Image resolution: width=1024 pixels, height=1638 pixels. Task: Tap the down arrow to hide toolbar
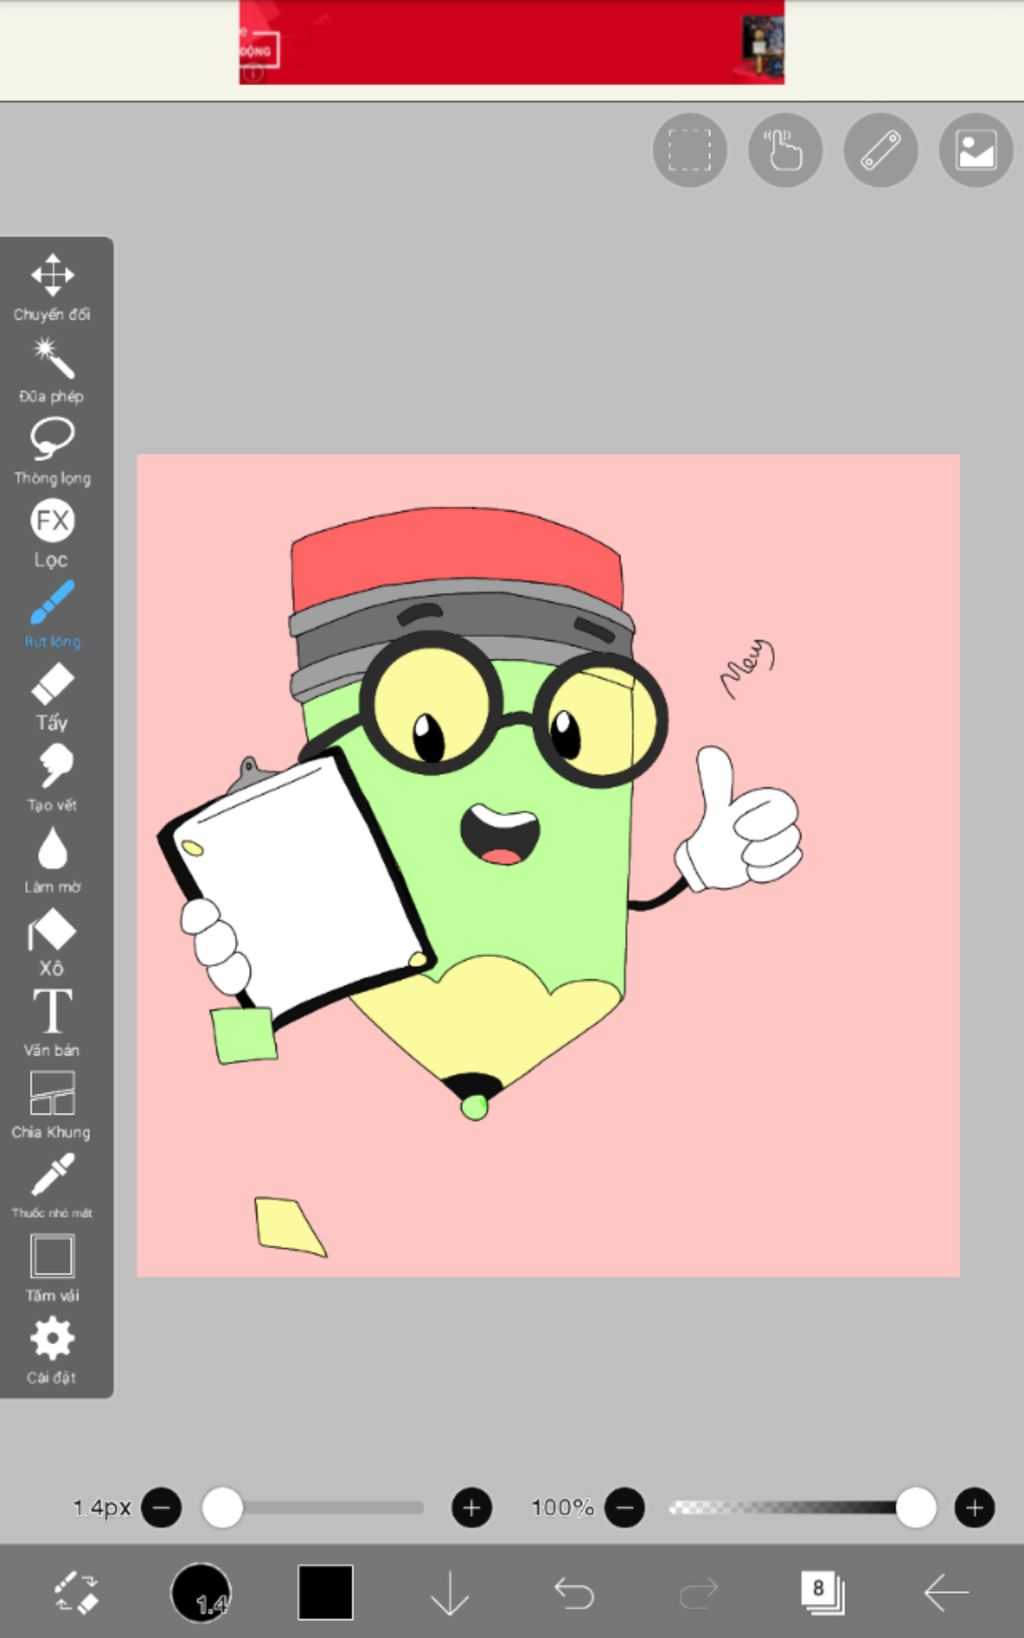pos(450,1592)
